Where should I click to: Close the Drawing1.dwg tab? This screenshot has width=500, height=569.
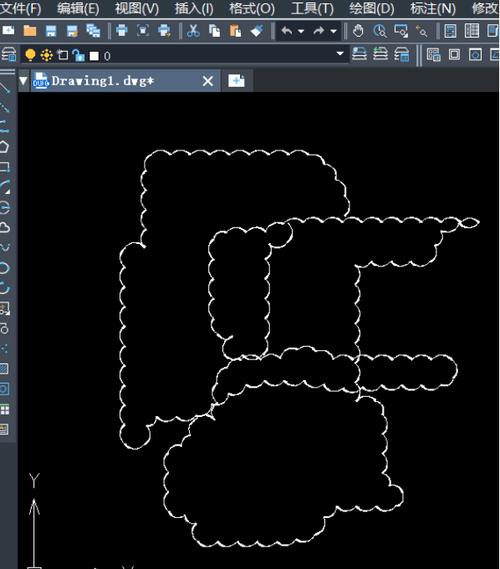(208, 81)
